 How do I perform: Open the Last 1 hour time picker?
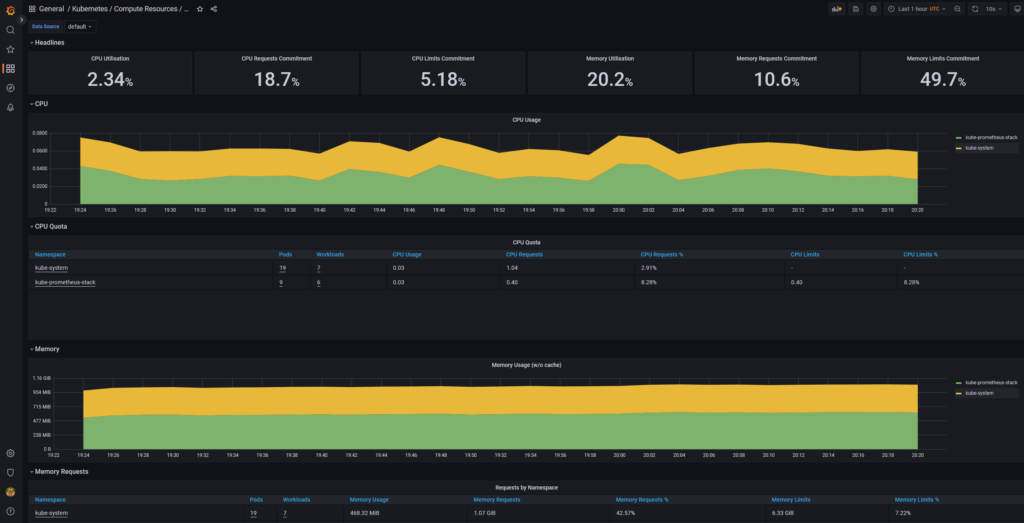(x=916, y=9)
